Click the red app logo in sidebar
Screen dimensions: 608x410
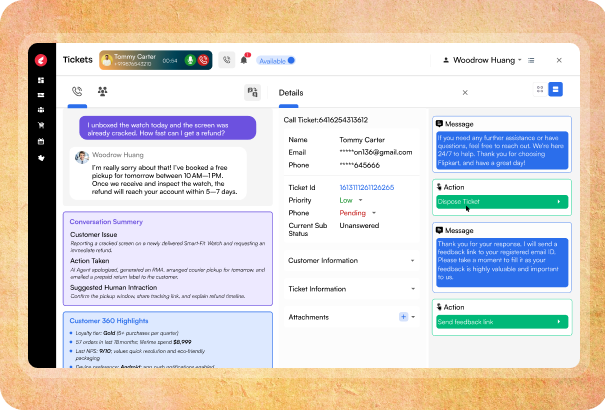pyautogui.click(x=41, y=60)
